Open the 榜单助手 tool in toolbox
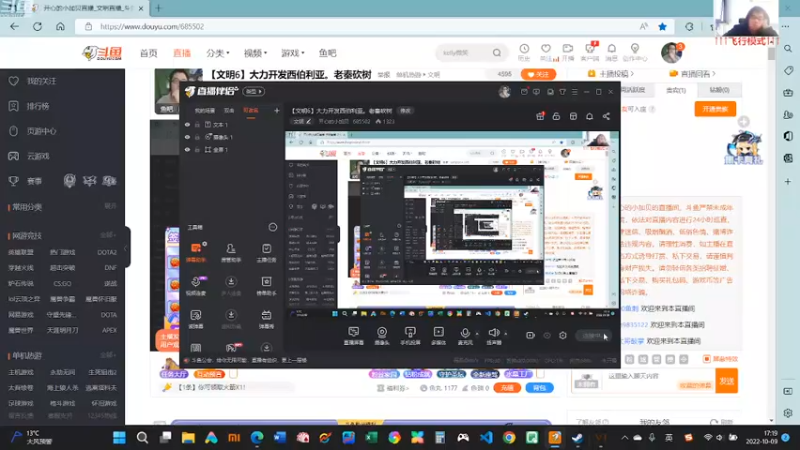The height and width of the screenshot is (450, 800). tap(266, 286)
